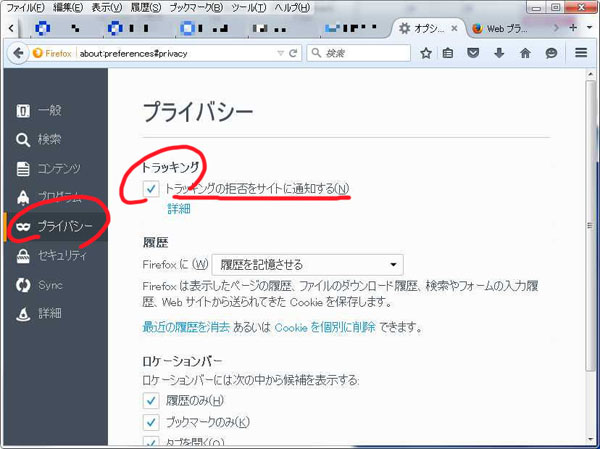Click the 検索 search input field

click(359, 53)
